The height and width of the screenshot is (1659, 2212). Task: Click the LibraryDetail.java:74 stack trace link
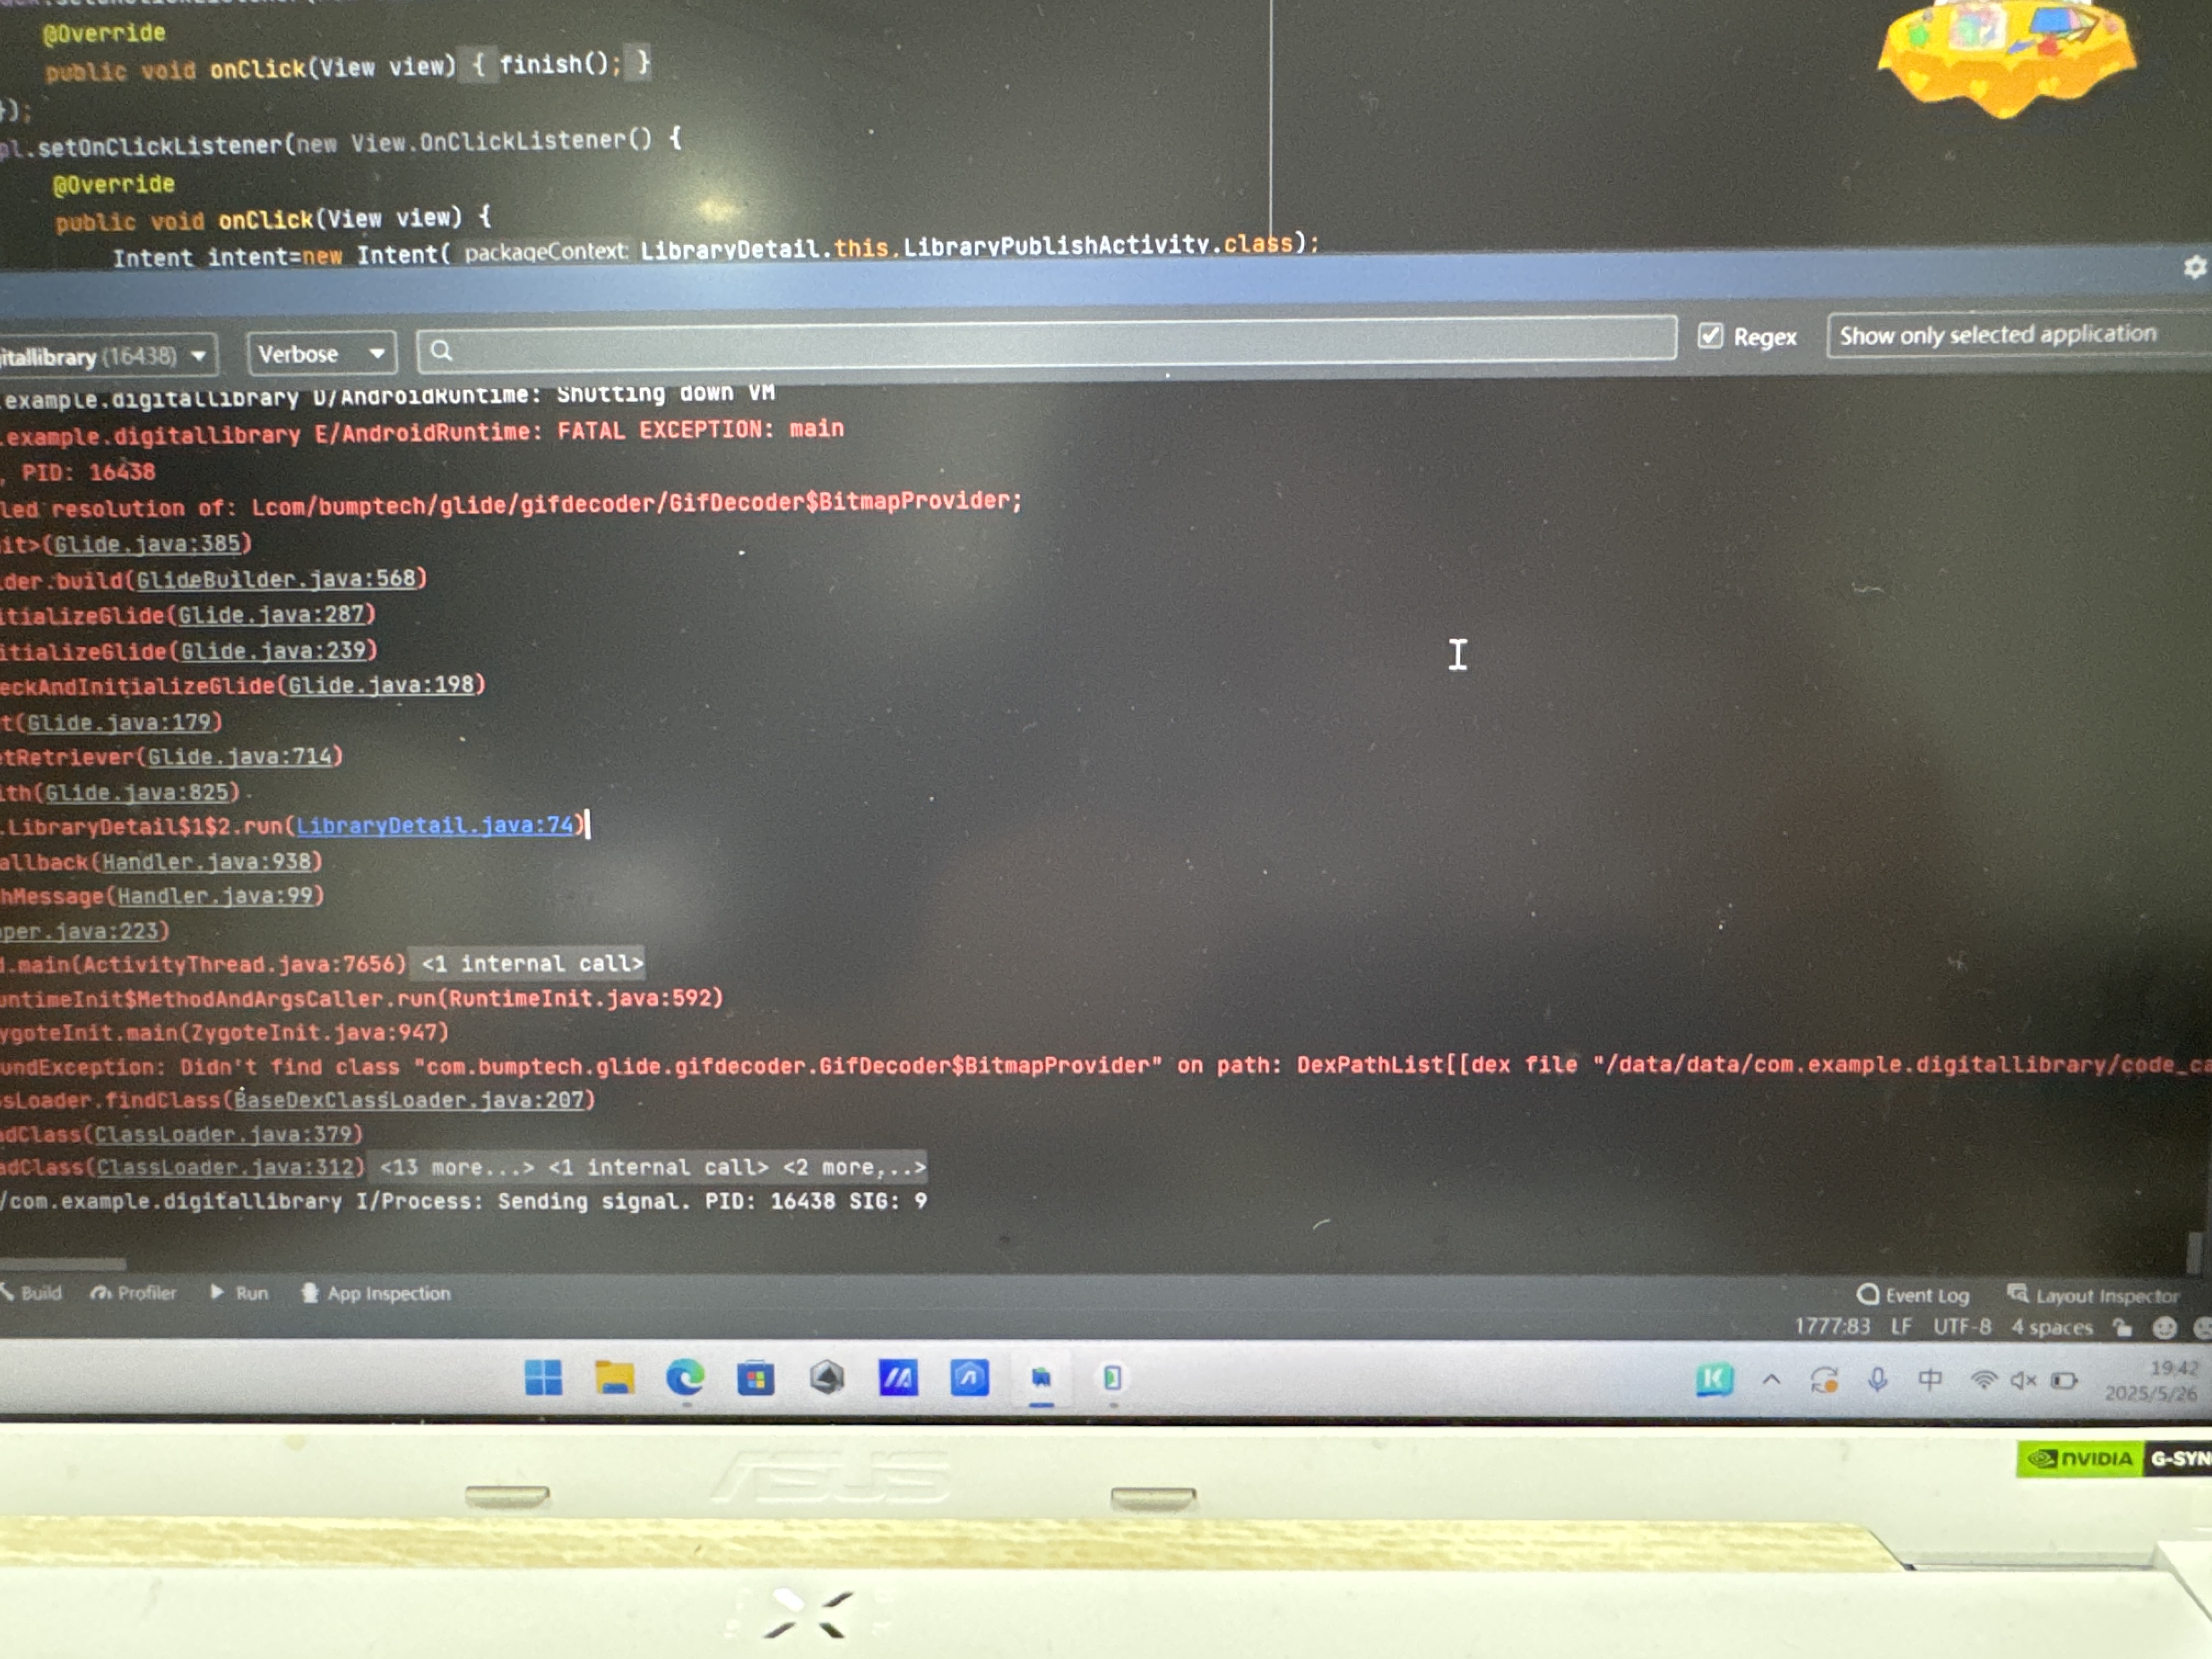click(436, 826)
